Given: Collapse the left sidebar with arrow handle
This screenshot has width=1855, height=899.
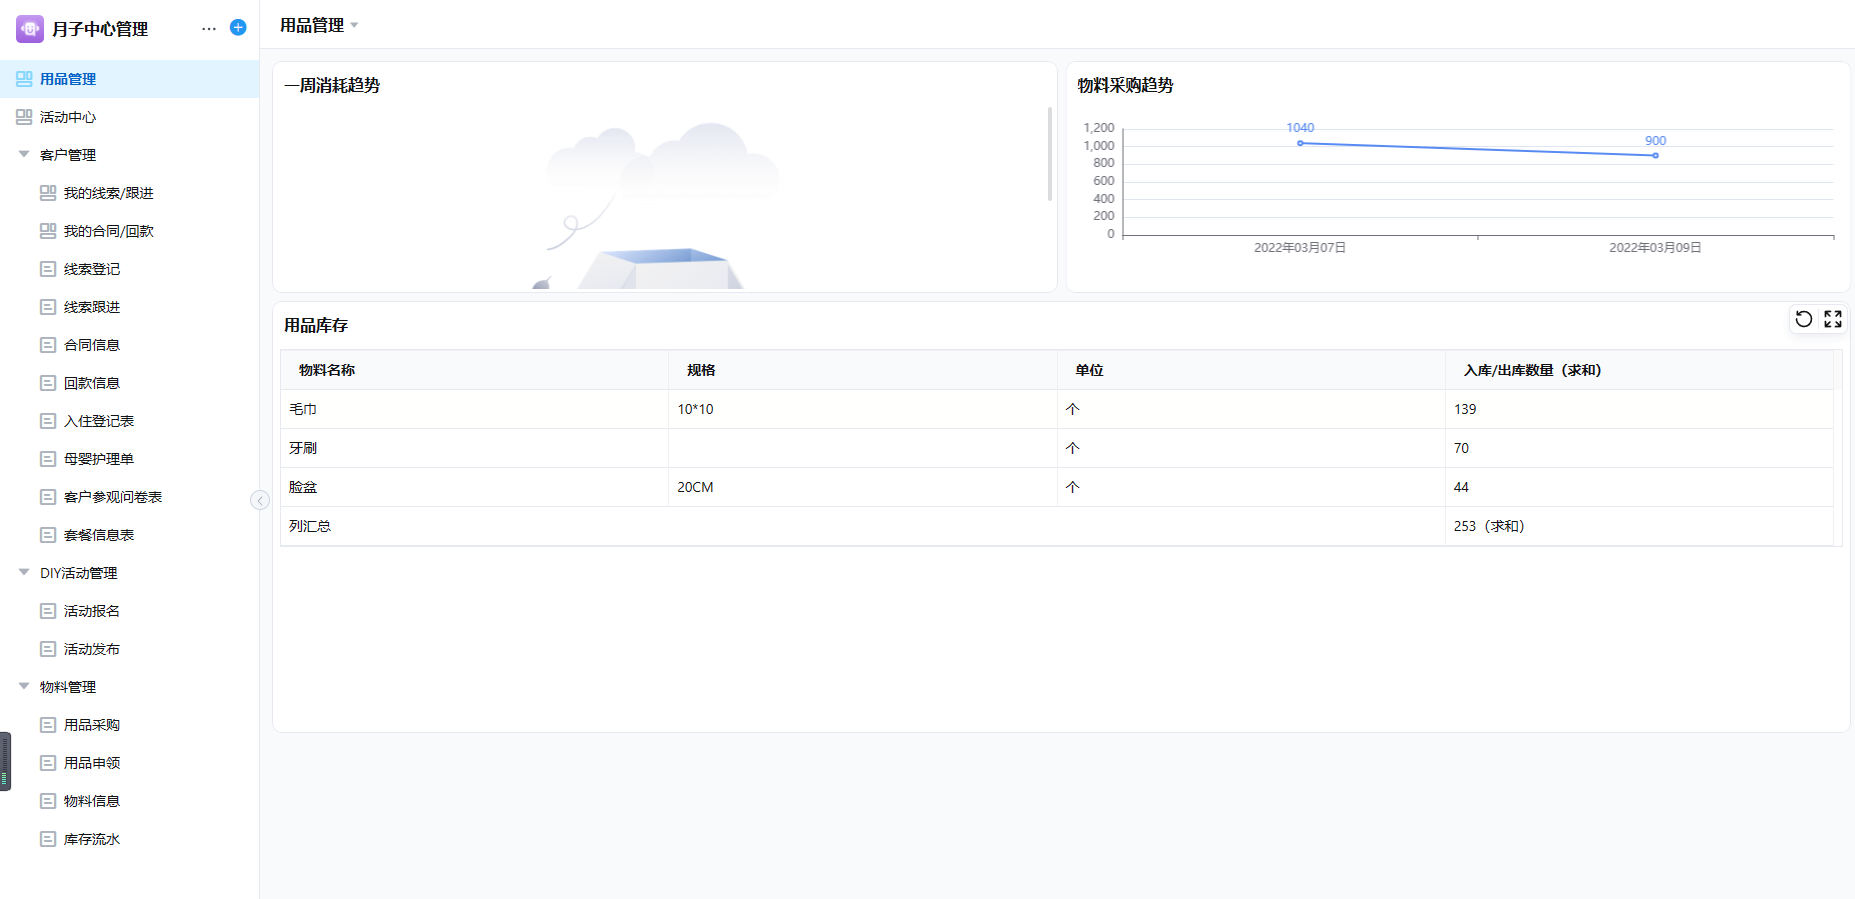Looking at the screenshot, I should (x=260, y=500).
